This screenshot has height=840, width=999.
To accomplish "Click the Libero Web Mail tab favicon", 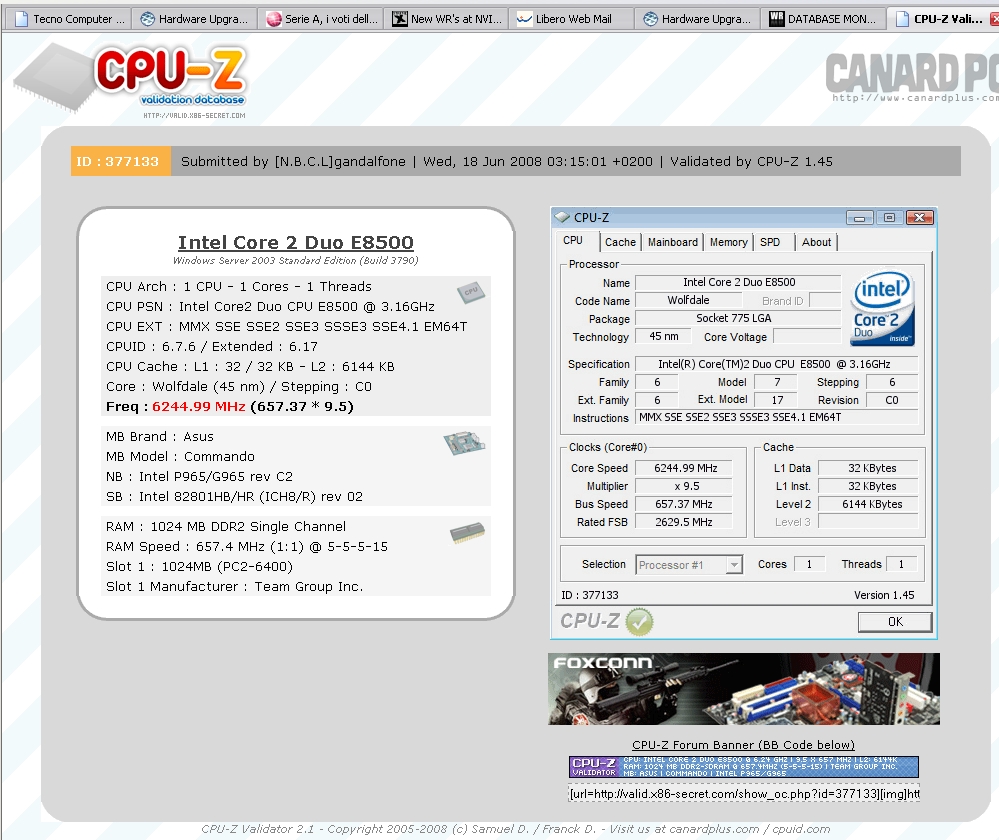I will click(x=524, y=19).
